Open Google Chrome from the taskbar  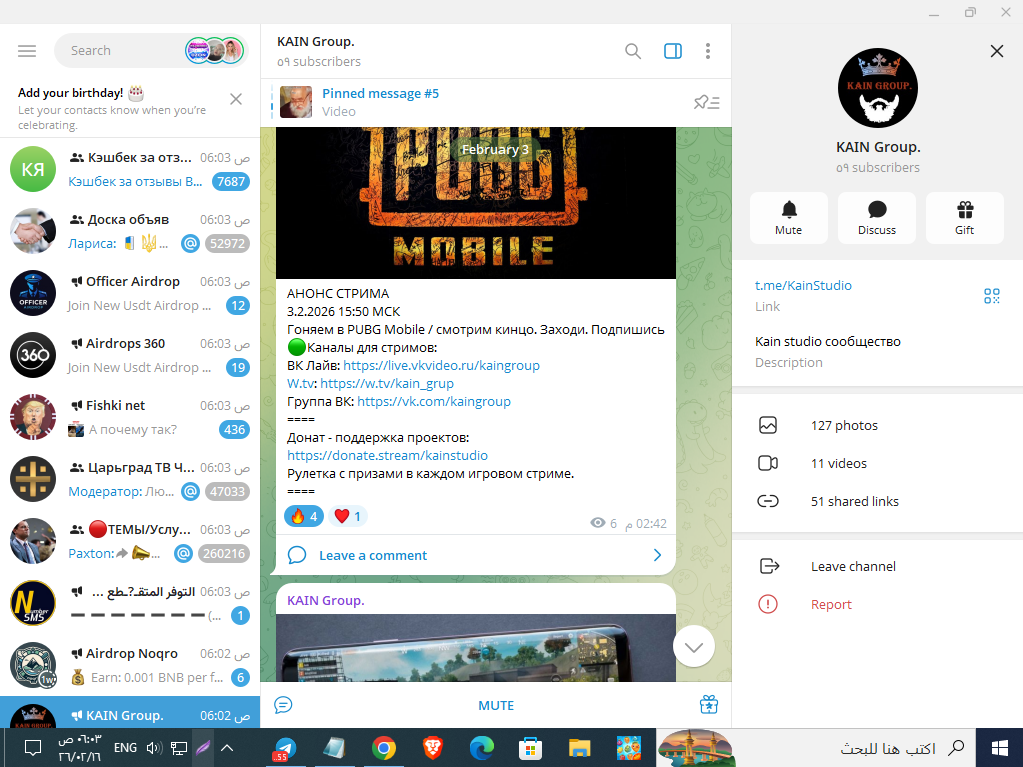pyautogui.click(x=384, y=748)
